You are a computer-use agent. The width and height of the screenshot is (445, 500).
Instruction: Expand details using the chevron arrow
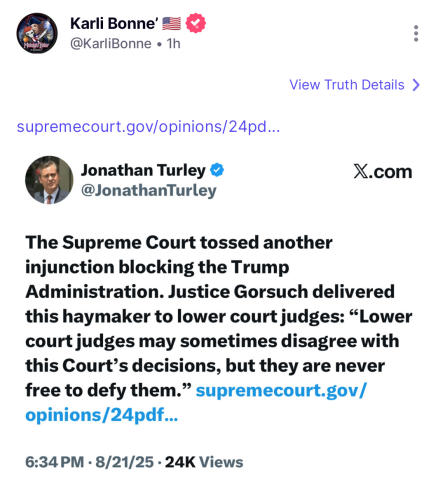[x=416, y=85]
